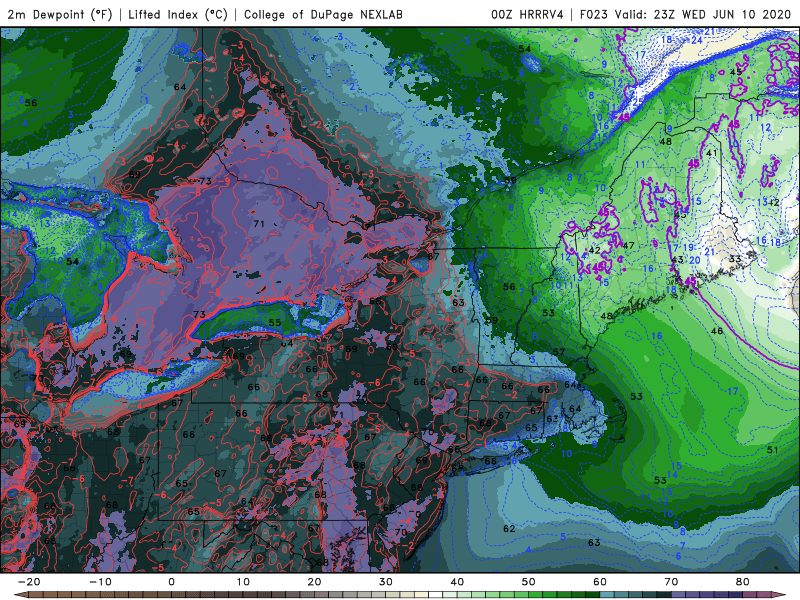Click the 62 dewpoint value over the ocean

tap(509, 529)
